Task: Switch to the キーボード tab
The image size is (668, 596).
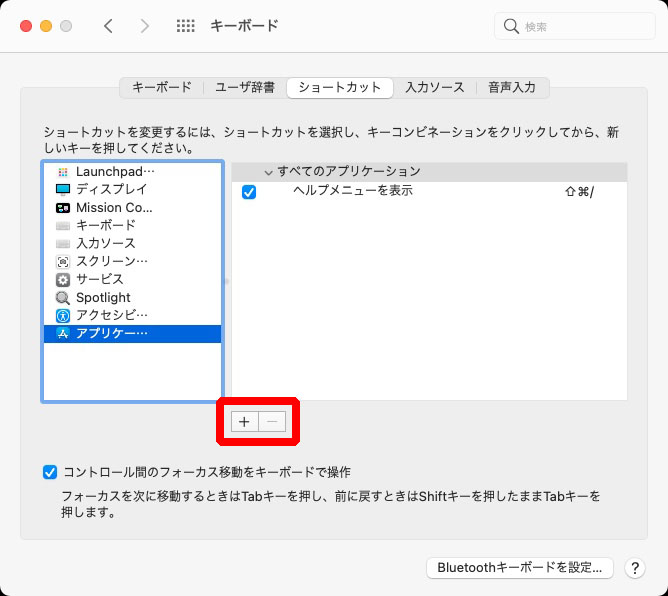Action: 162,87
